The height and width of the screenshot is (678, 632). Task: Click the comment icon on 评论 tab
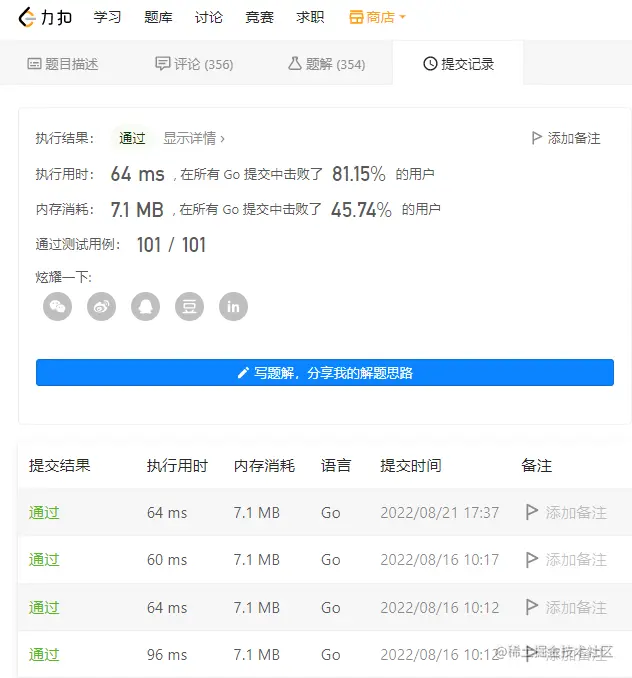pos(163,64)
